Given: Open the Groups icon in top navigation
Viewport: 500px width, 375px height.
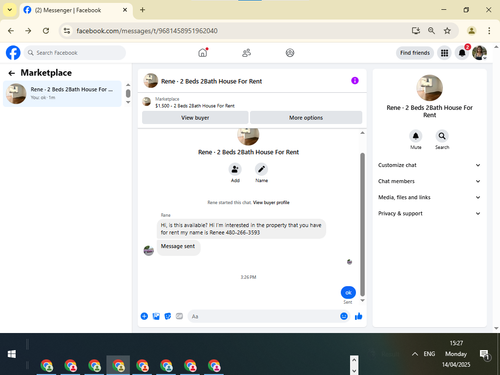Looking at the screenshot, I should [290, 53].
